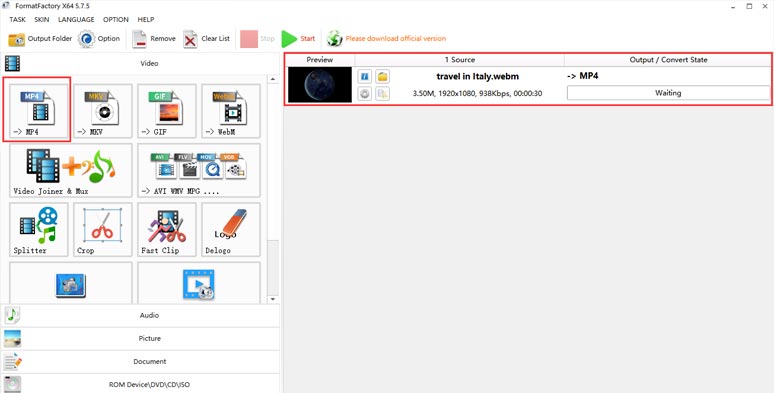Click the scroll down arrow in the Video panel

coord(273,299)
